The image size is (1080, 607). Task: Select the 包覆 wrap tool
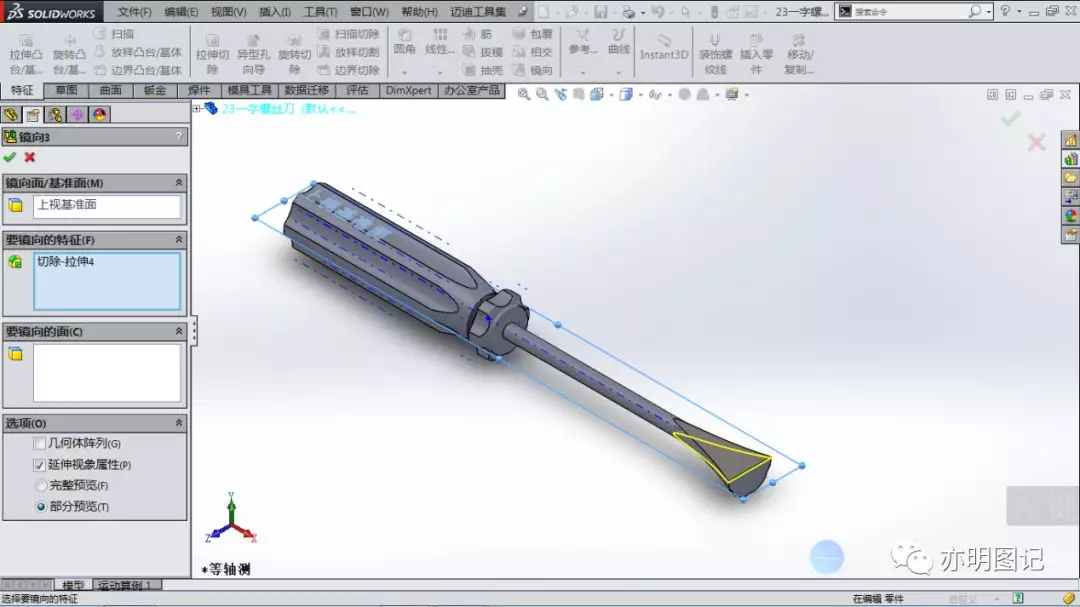coord(532,34)
